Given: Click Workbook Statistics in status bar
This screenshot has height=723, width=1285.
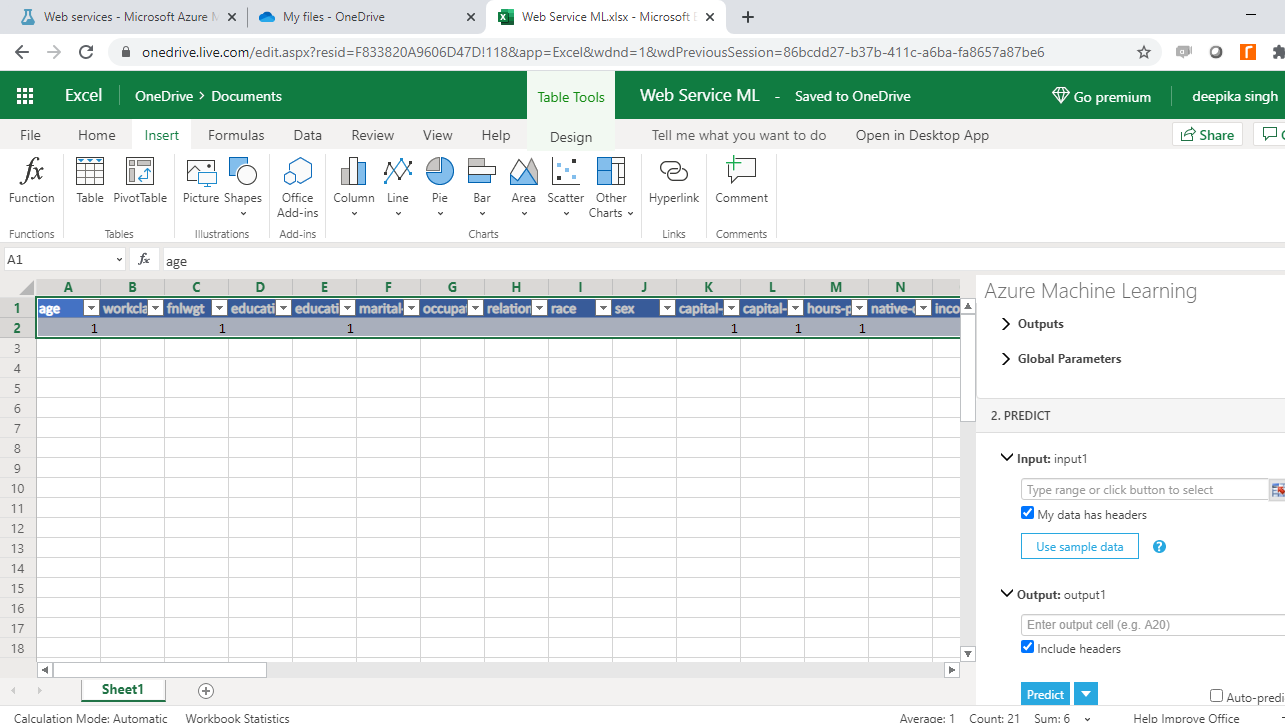Looking at the screenshot, I should [238, 718].
